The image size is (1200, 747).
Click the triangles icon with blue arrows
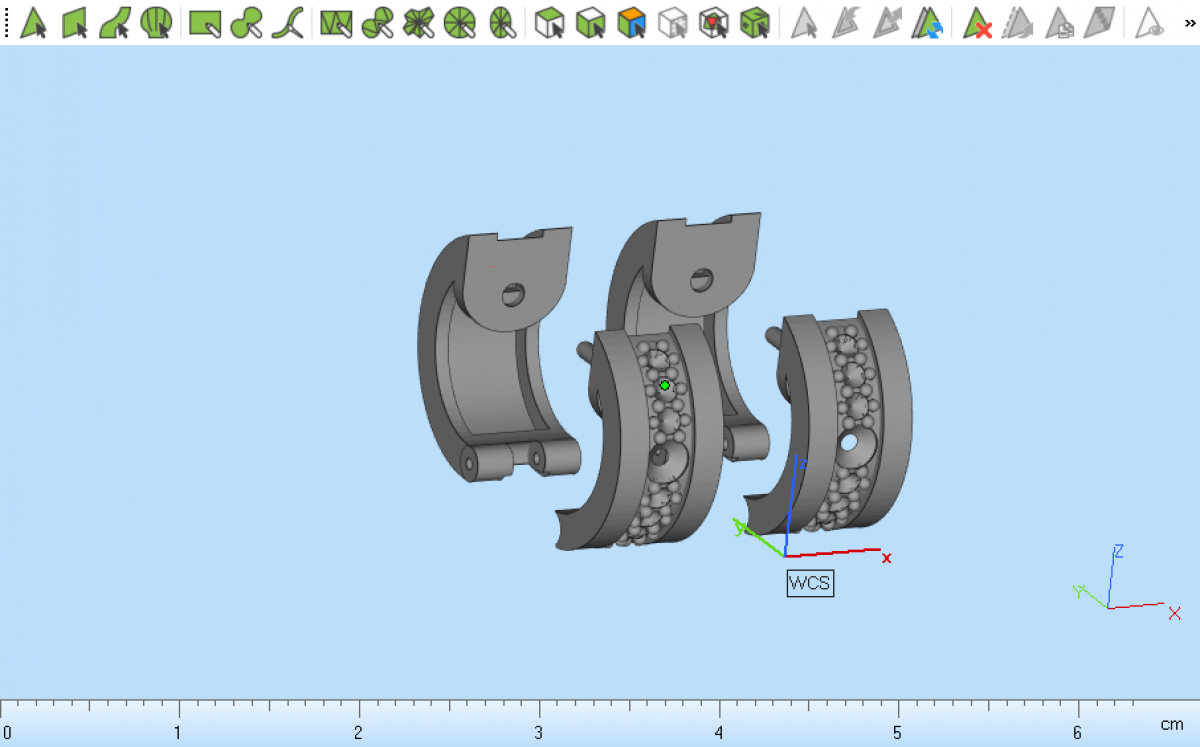pos(928,22)
